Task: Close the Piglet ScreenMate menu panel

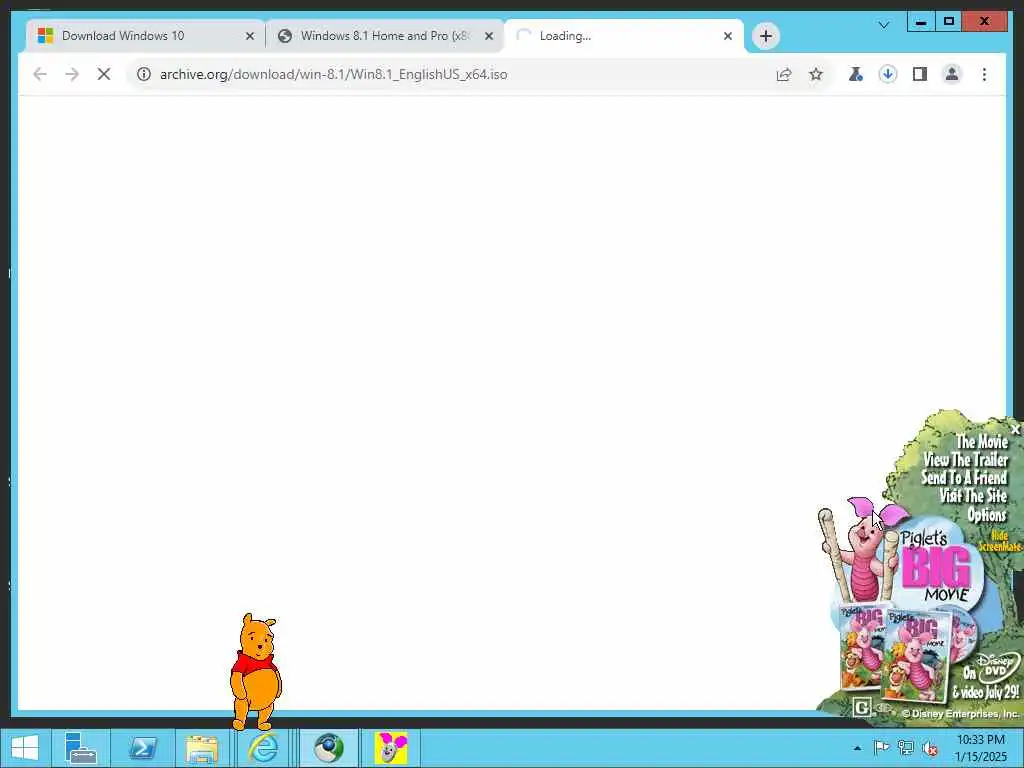Action: click(1015, 429)
